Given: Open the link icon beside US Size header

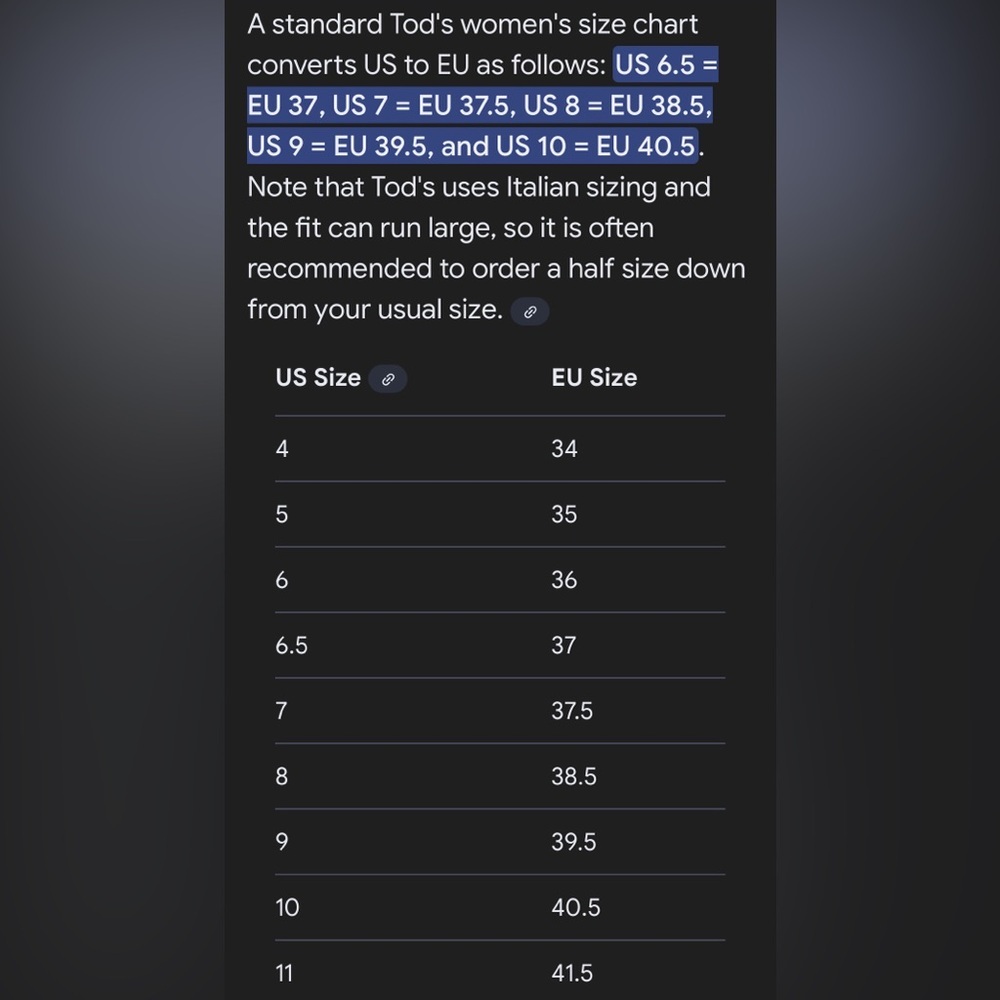Looking at the screenshot, I should (388, 379).
